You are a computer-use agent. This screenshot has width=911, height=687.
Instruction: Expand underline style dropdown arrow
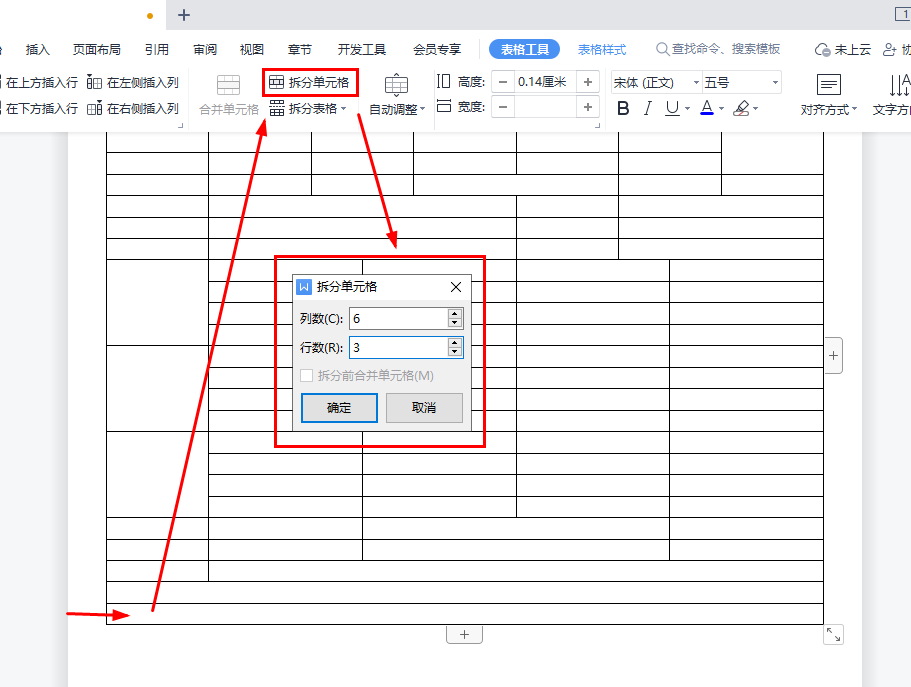(x=687, y=109)
